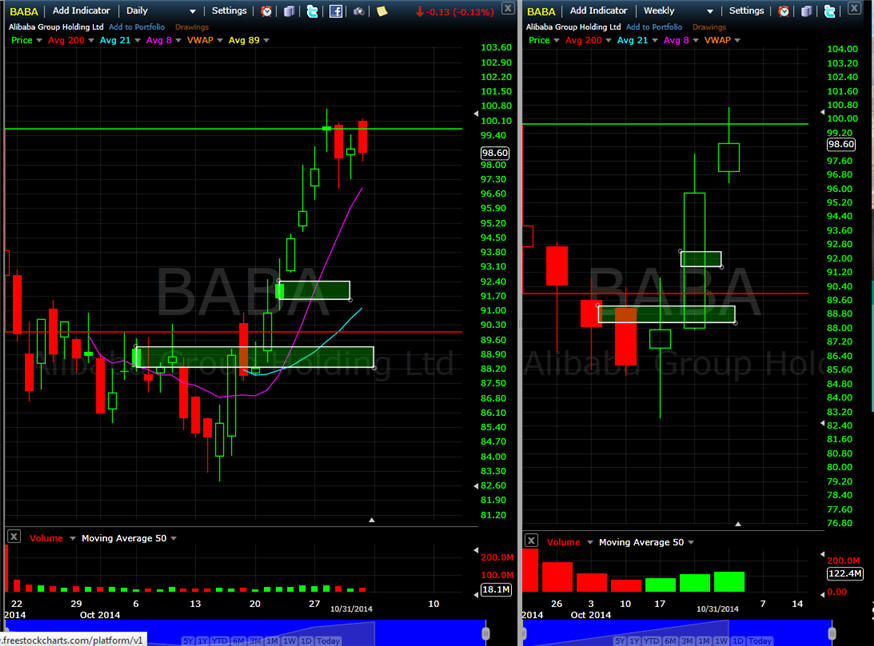Click the arrow near 200.0M on the Daily volume axis

pos(475,550)
